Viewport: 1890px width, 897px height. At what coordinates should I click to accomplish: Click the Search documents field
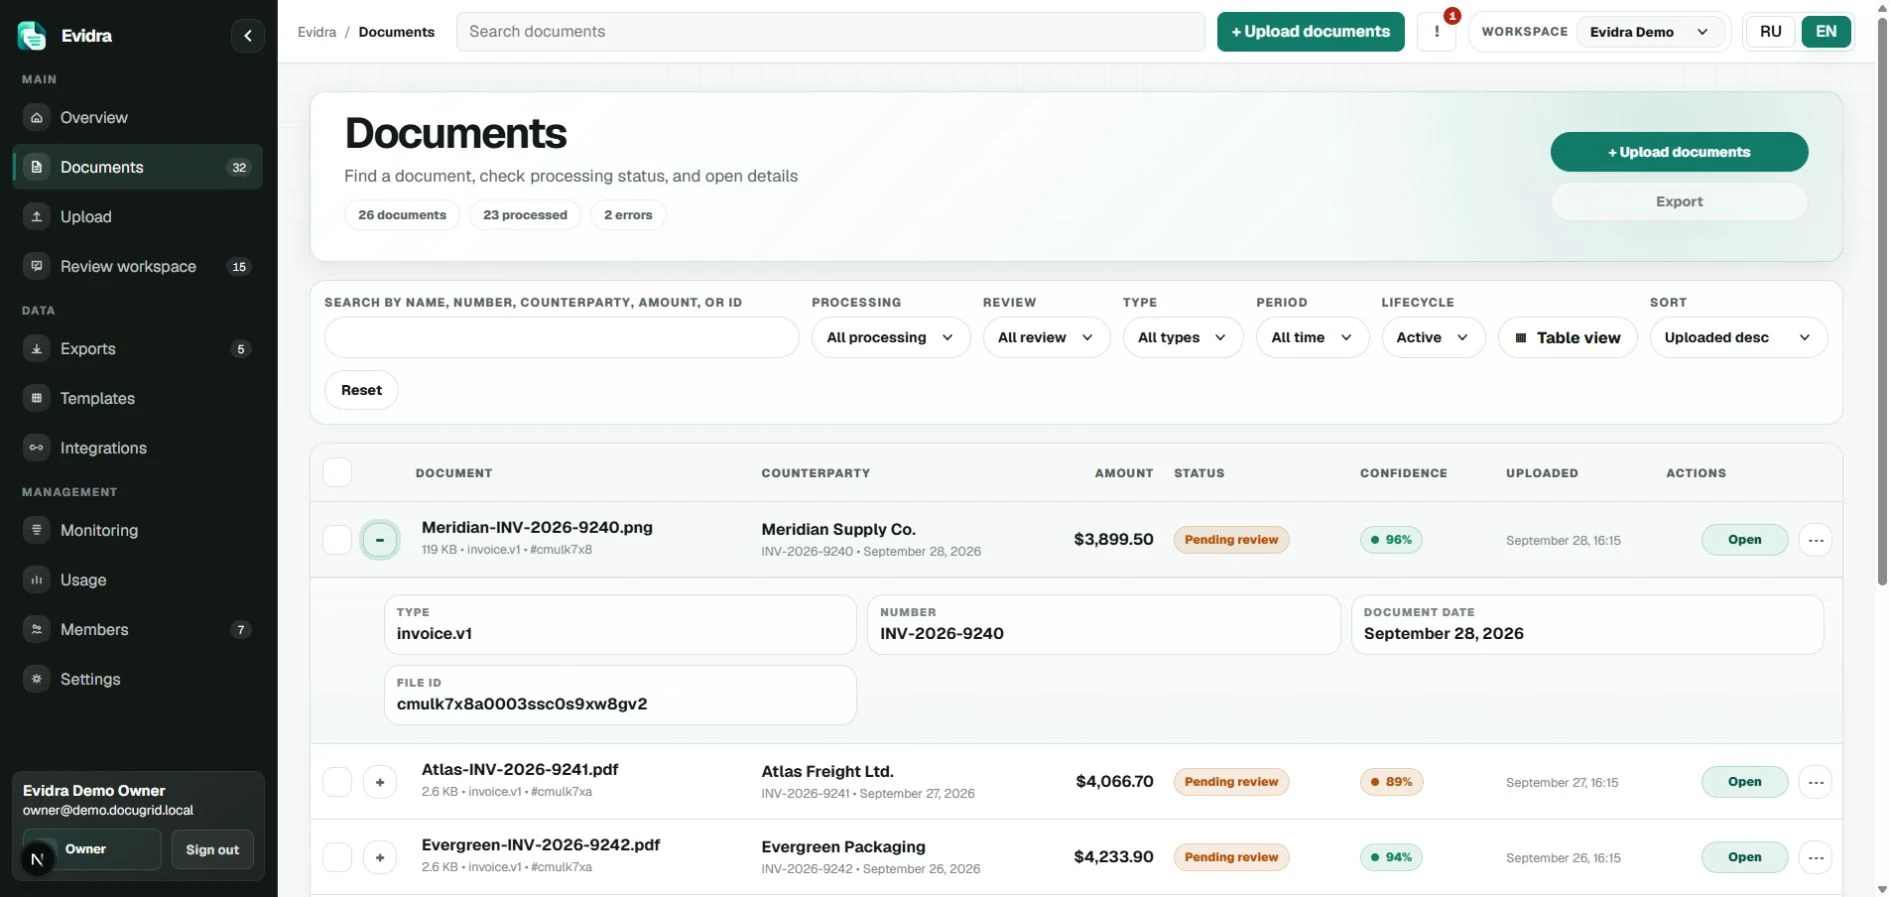(x=830, y=32)
